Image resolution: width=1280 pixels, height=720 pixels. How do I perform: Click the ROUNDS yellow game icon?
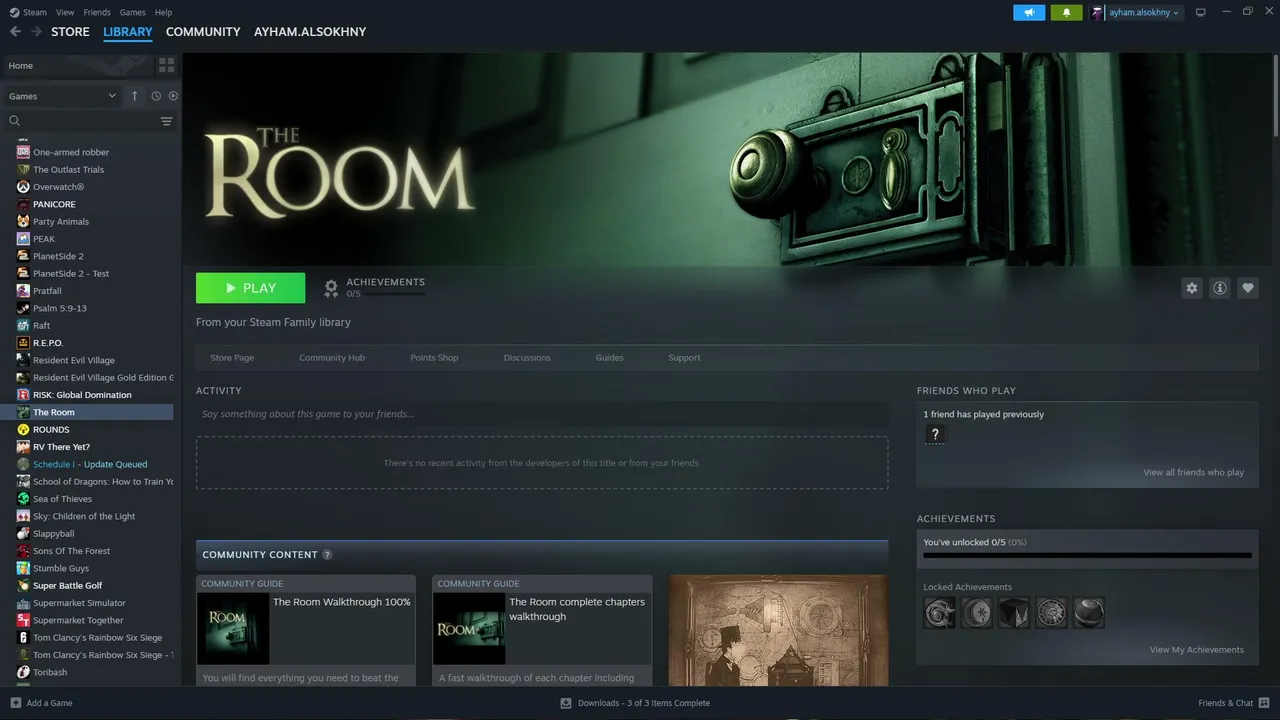[x=23, y=430]
